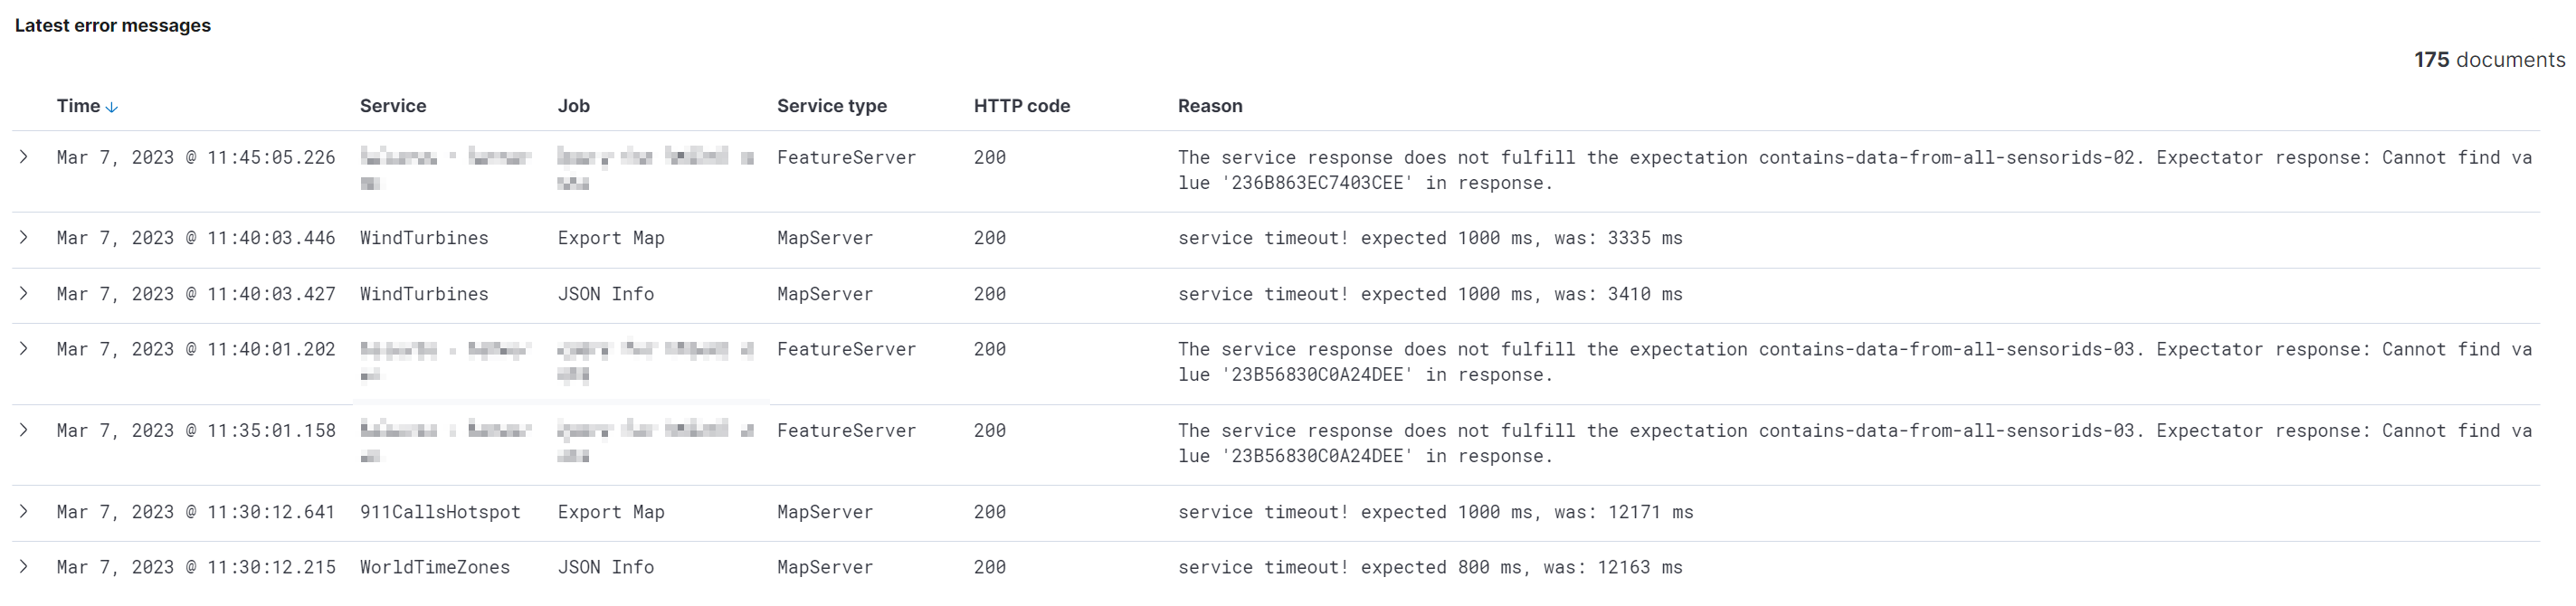Click the Service type column header
Viewport: 2576px width, 606px height.
(832, 106)
